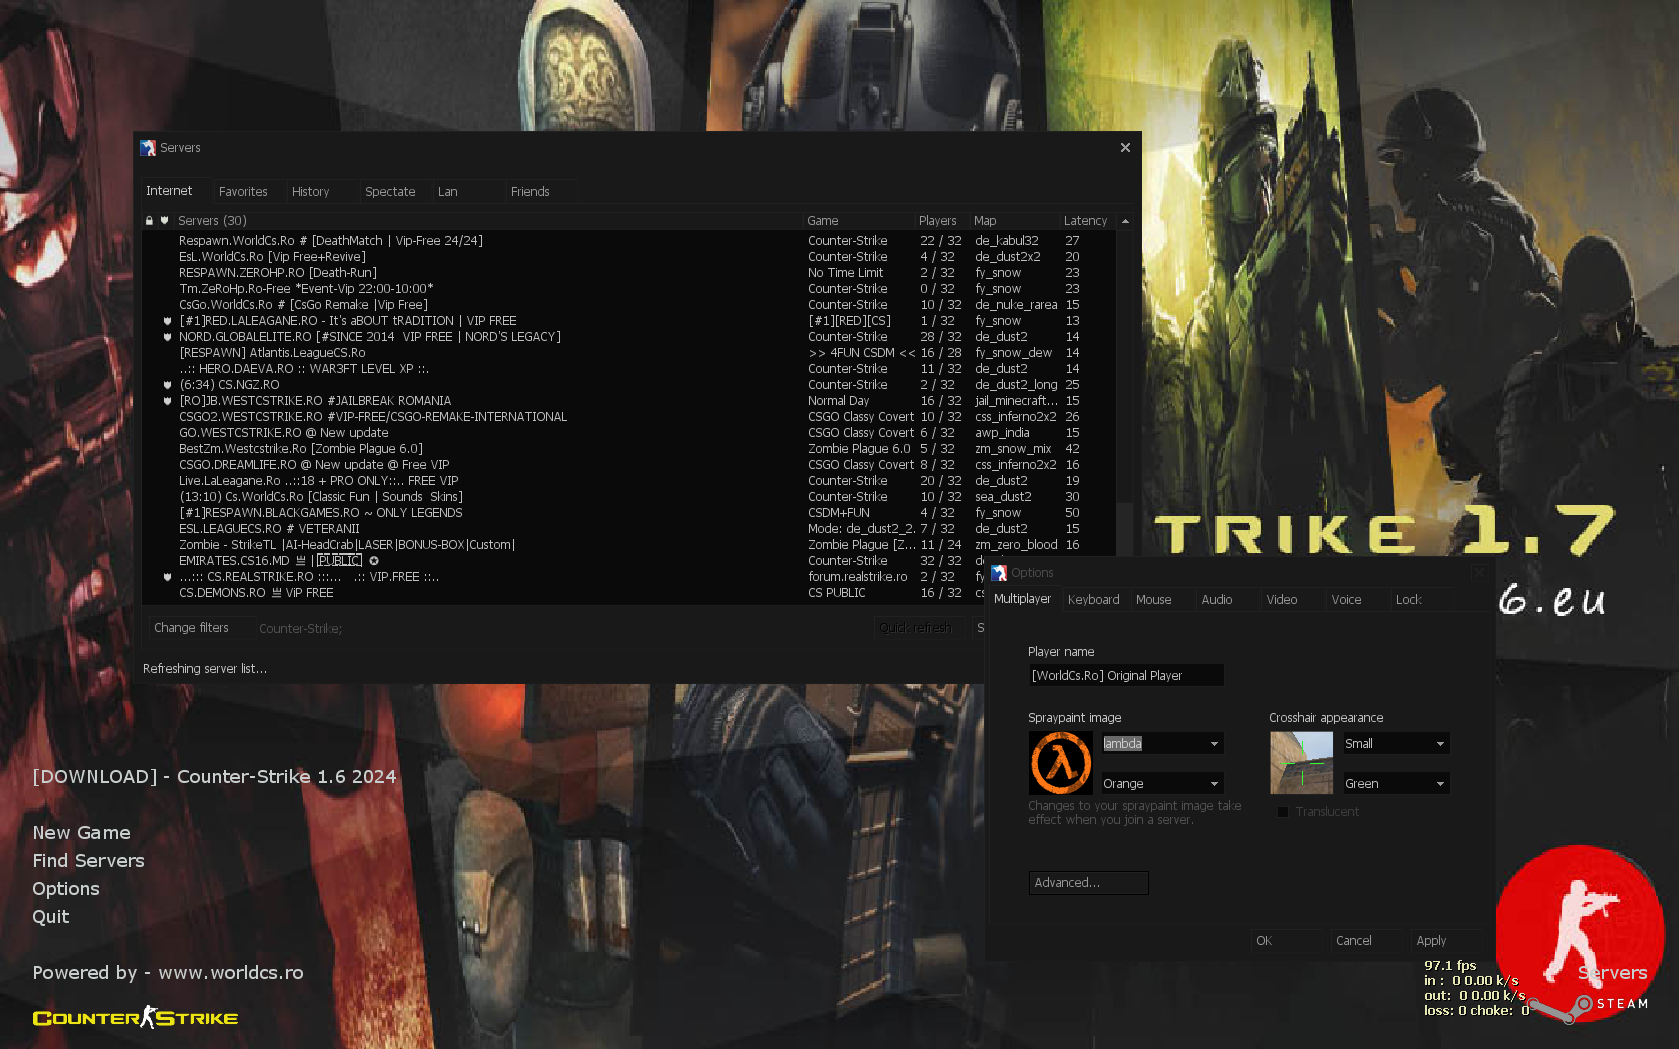This screenshot has height=1049, width=1679.
Task: Sort servers by the Game column header
Action: [858, 221]
